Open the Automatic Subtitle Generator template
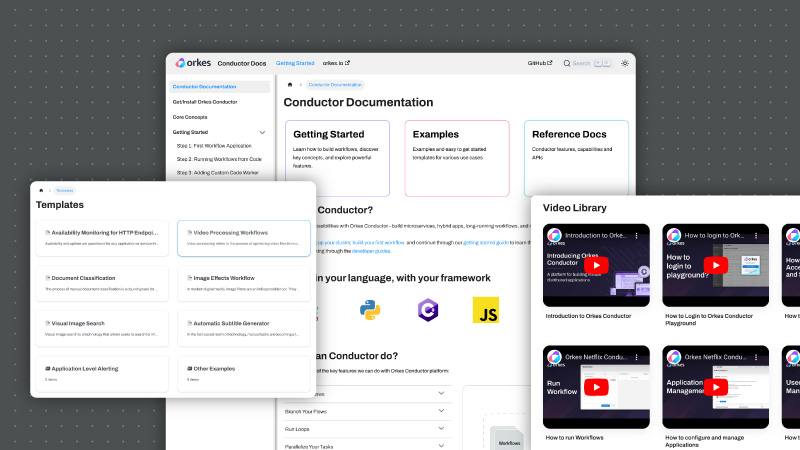Image resolution: width=800 pixels, height=450 pixels. point(244,329)
